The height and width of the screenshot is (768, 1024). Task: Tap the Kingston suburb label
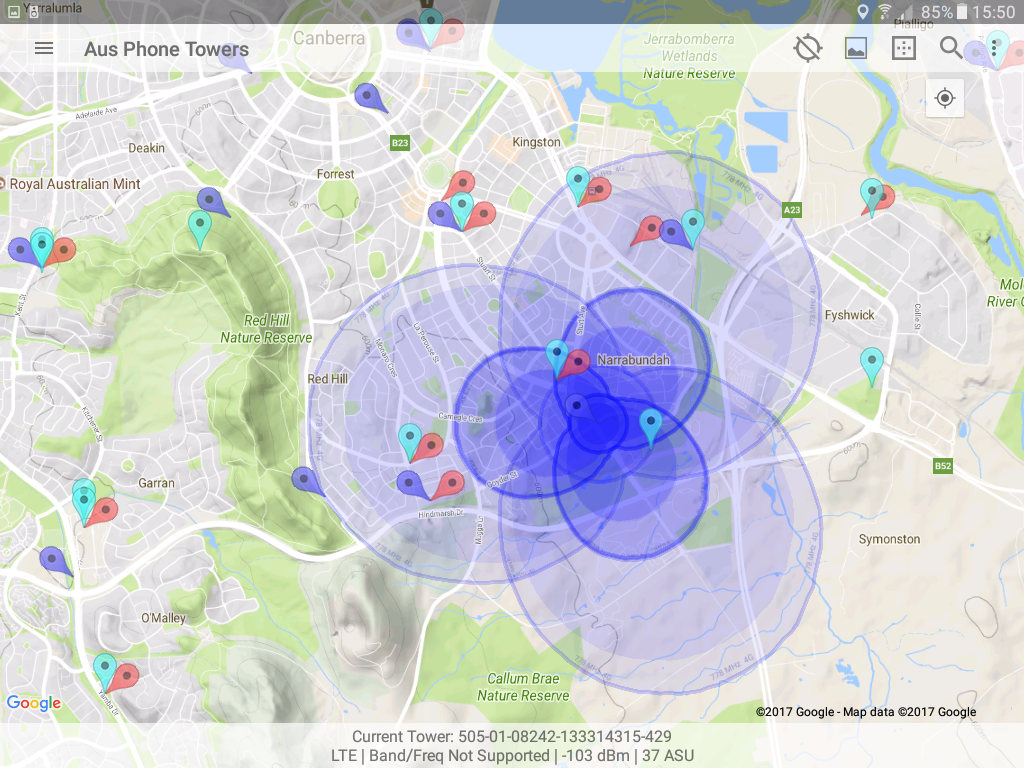click(x=536, y=142)
